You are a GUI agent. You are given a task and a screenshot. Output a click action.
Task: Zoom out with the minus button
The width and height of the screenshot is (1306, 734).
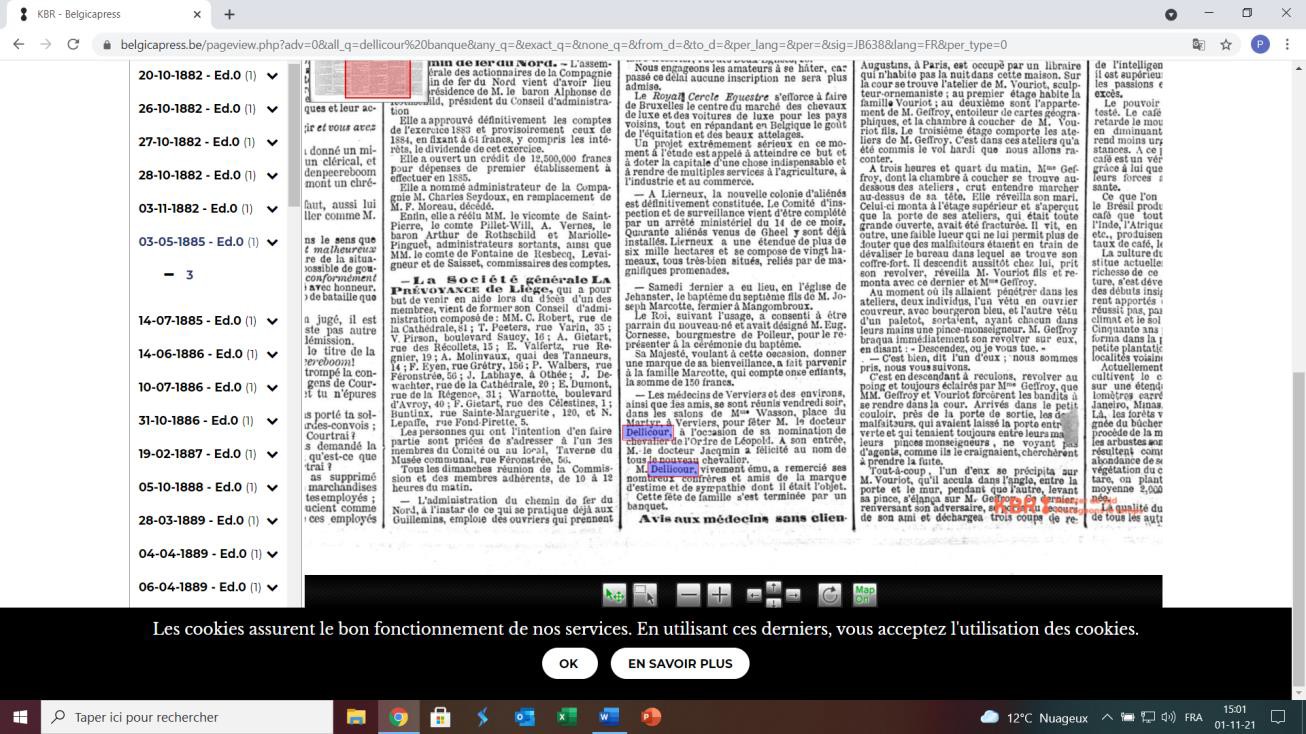(x=689, y=595)
